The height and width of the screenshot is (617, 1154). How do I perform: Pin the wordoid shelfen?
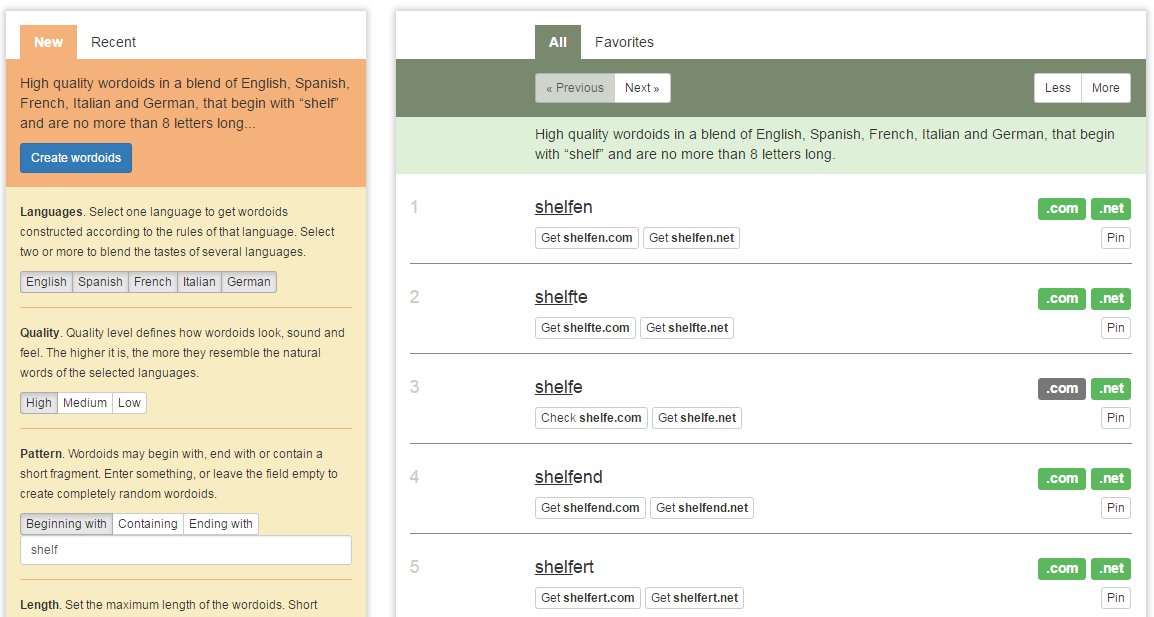[x=1115, y=237]
